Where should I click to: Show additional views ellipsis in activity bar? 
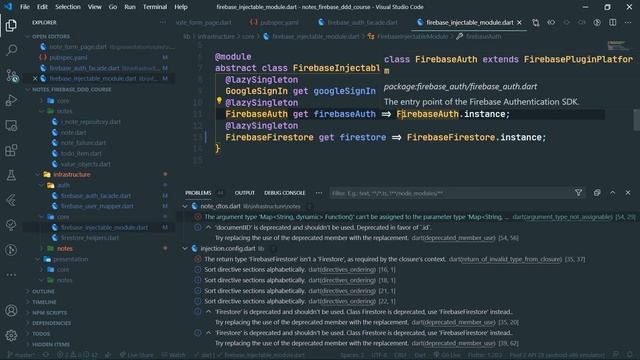(x=11, y=275)
